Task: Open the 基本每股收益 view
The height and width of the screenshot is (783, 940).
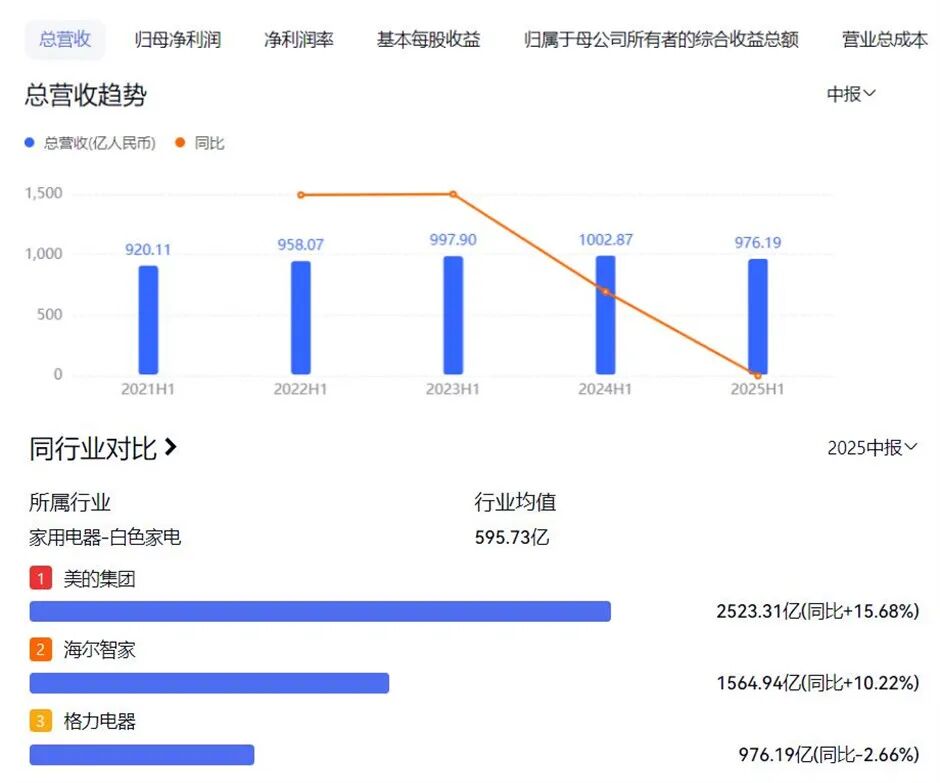Action: point(428,38)
